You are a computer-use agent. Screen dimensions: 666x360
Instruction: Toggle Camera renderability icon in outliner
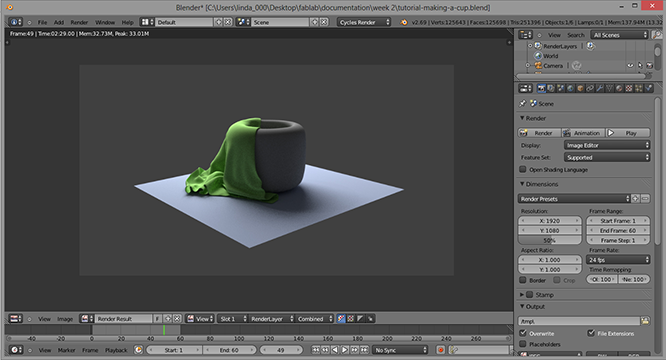[x=649, y=65]
